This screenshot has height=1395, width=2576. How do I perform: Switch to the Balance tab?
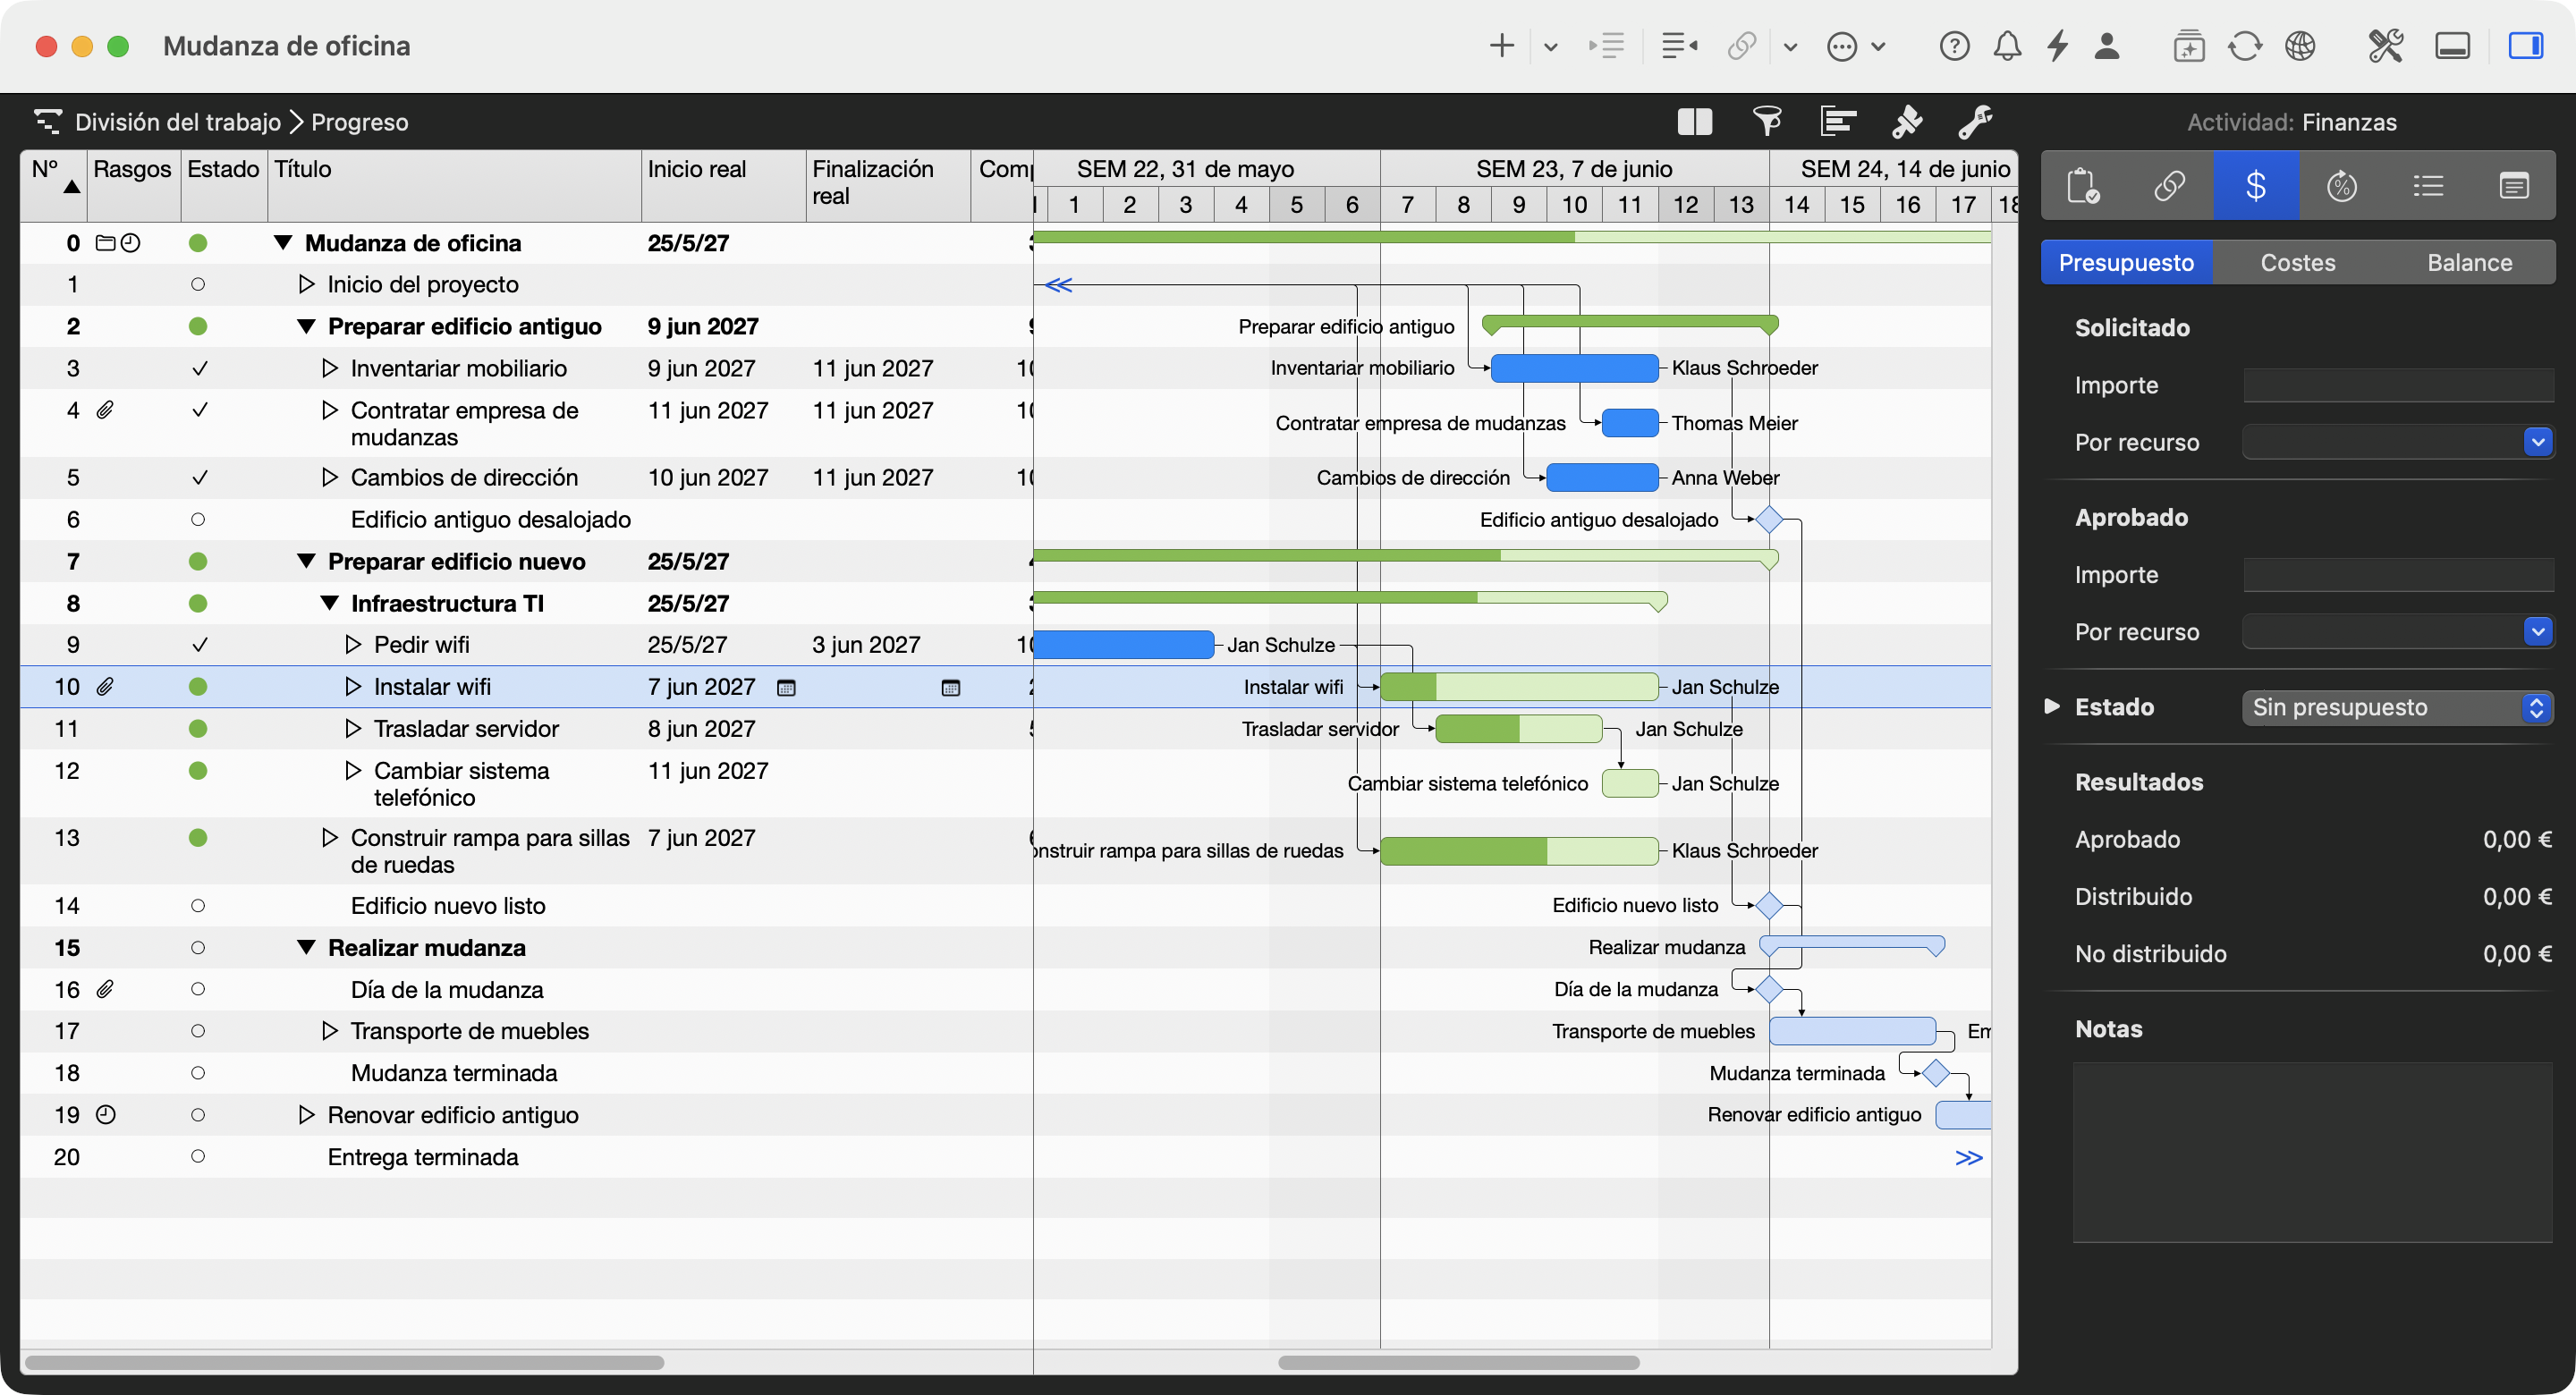(x=2469, y=262)
